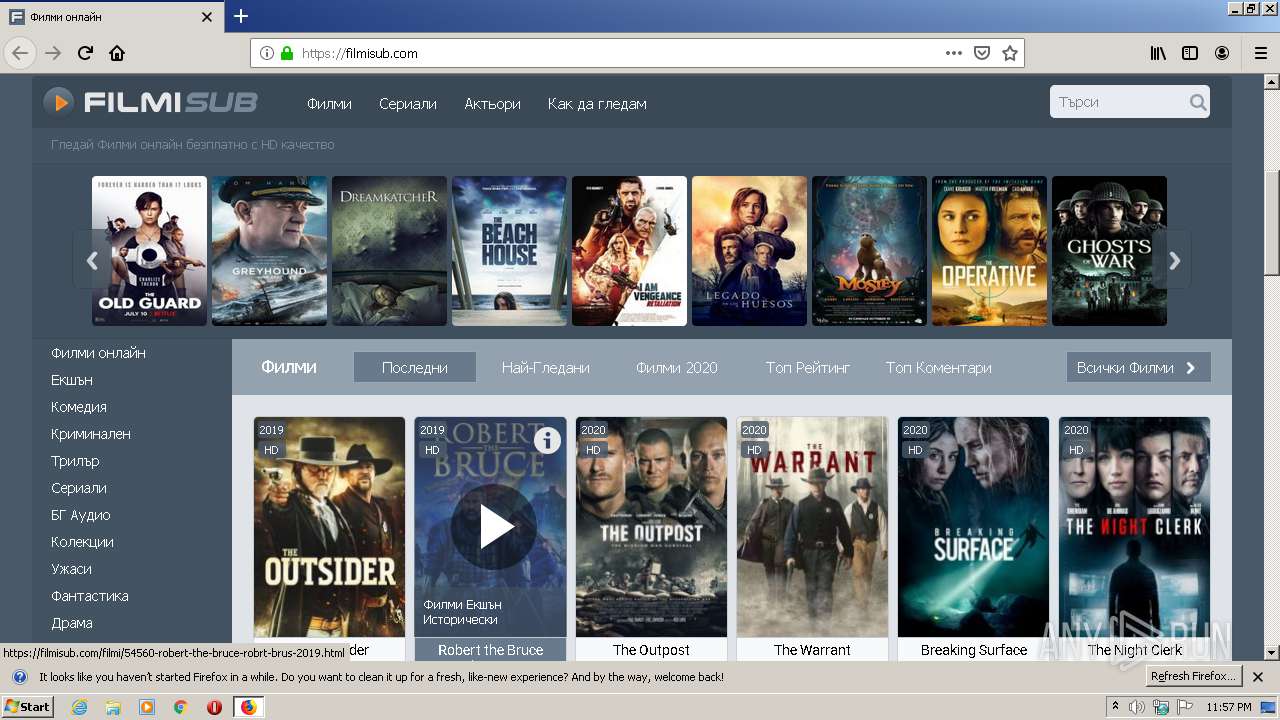This screenshot has width=1280, height=720.
Task: Open the browser home page icon
Action: pyautogui.click(x=117, y=53)
